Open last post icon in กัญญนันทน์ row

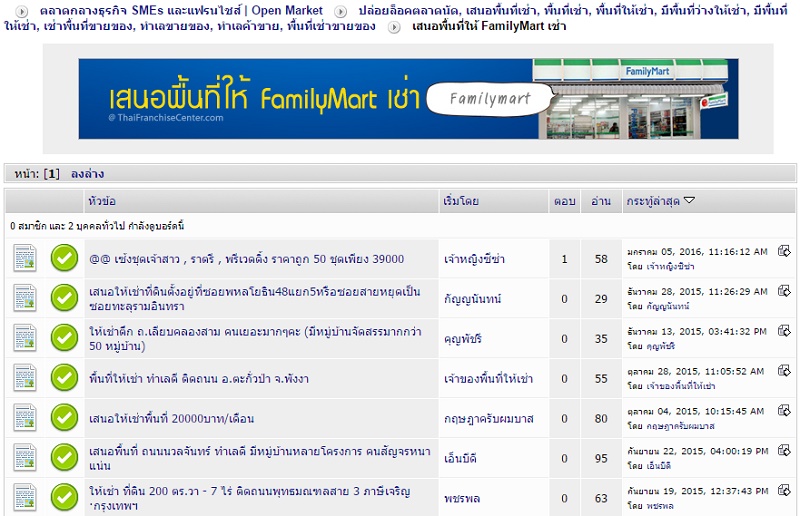[784, 290]
